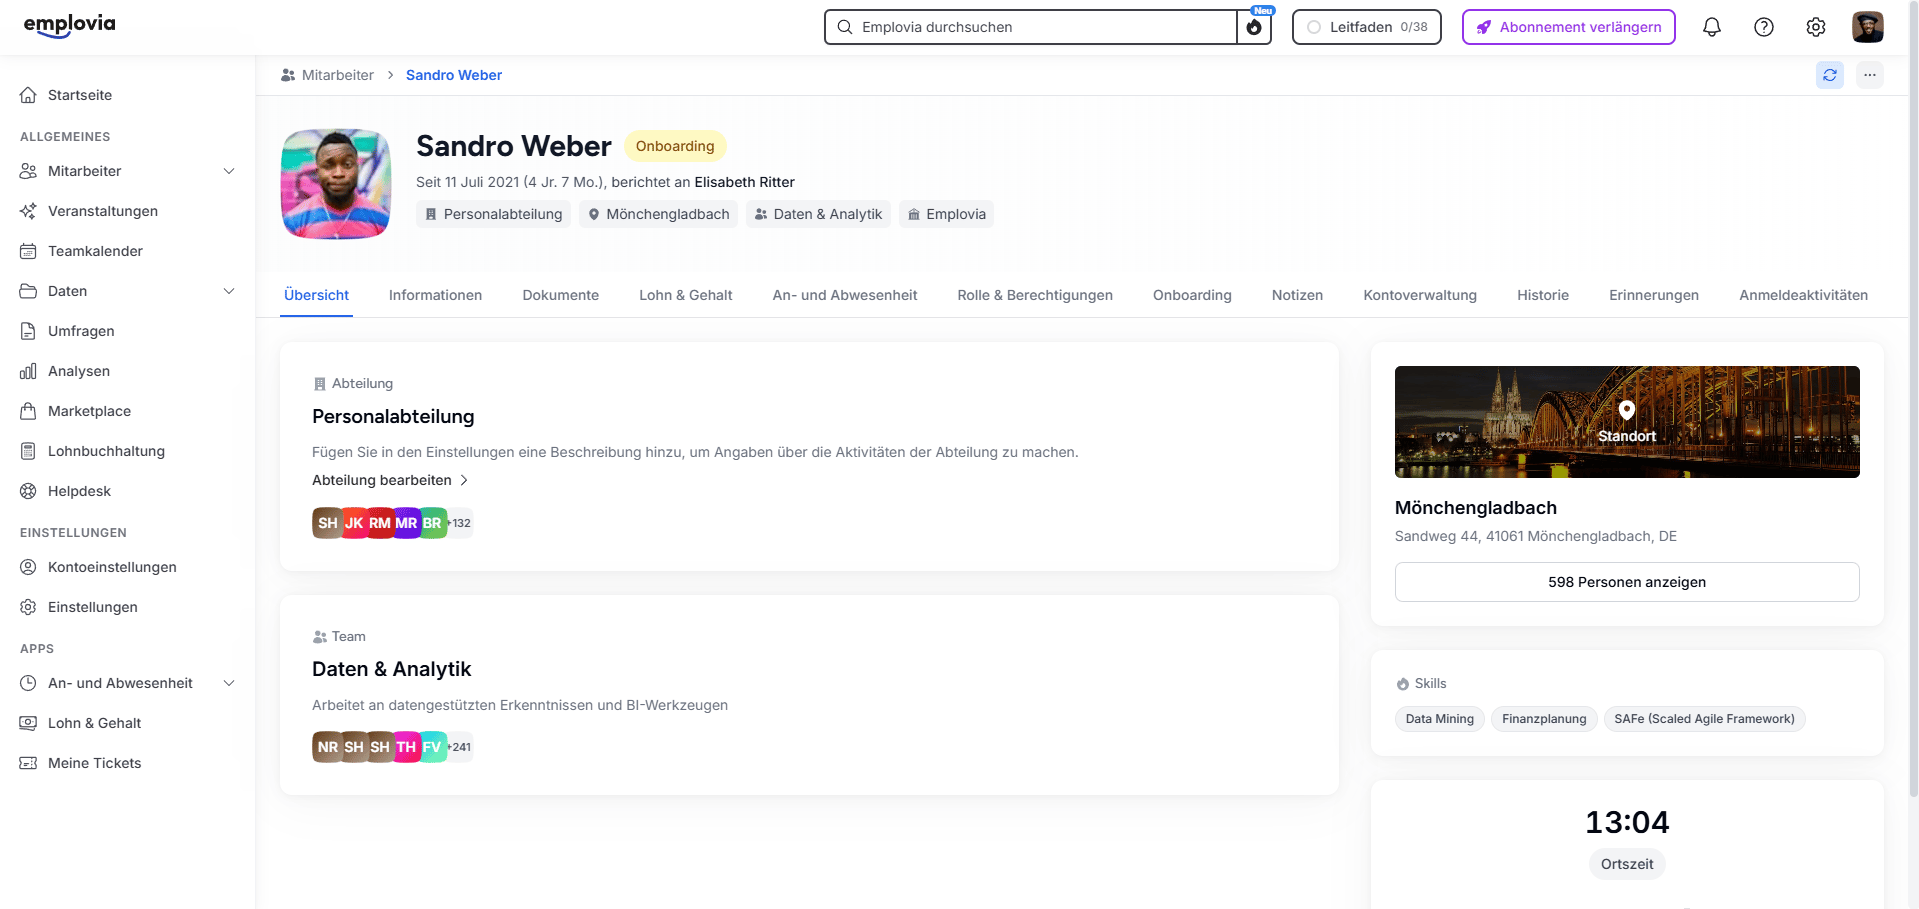Screen dimensions: 1919x909
Task: Open the Onboarding tab
Action: 1192,295
